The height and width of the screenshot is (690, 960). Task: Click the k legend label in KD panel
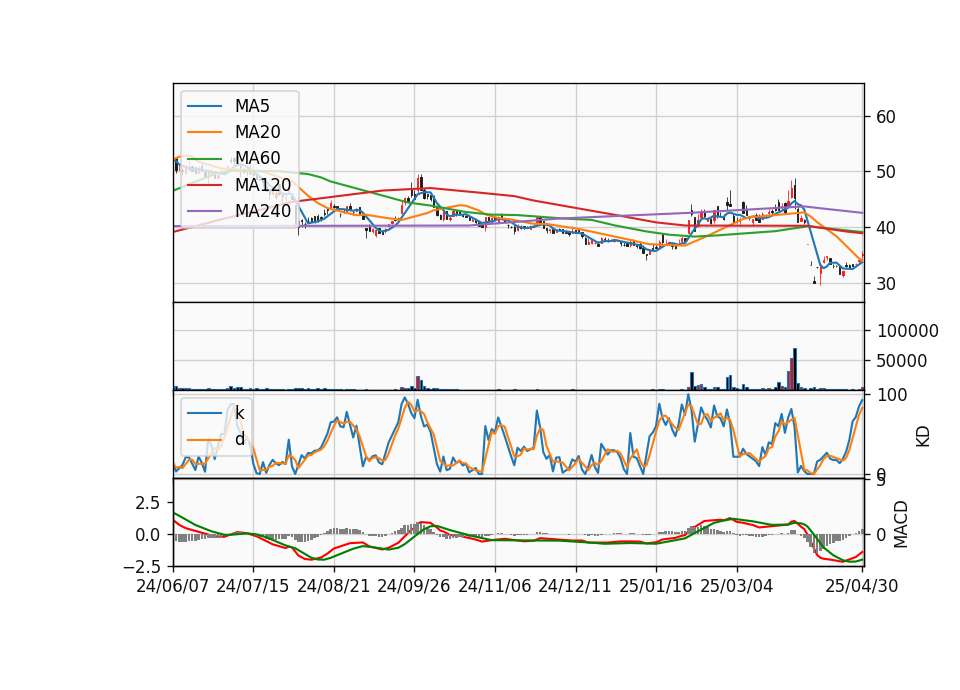coord(239,413)
